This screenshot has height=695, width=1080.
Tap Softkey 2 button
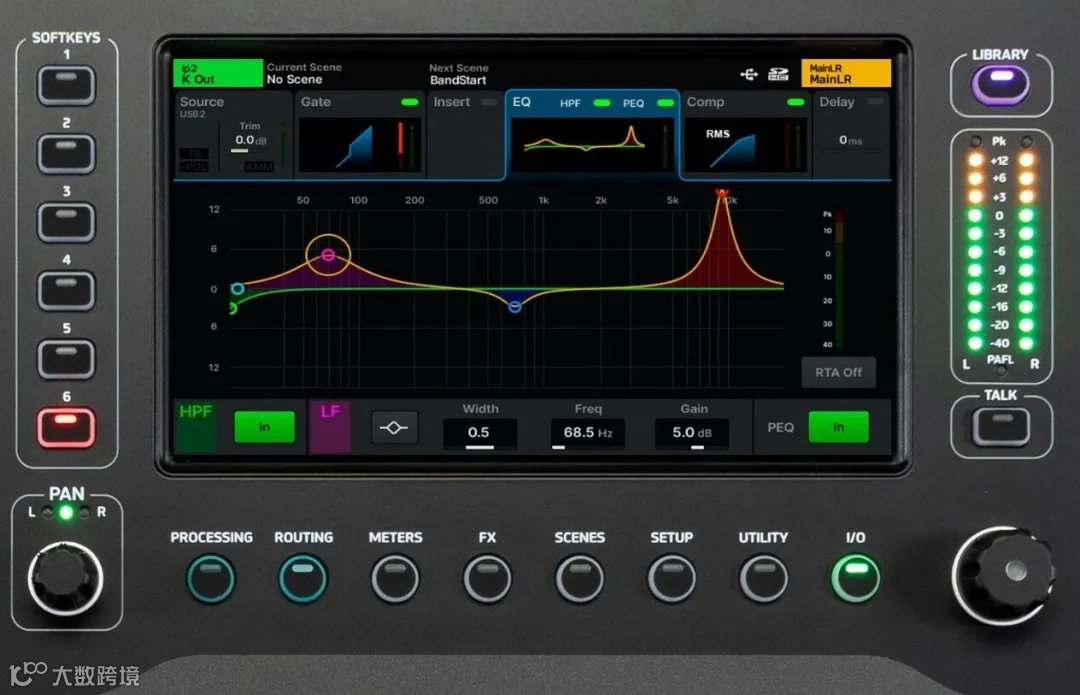(x=66, y=153)
